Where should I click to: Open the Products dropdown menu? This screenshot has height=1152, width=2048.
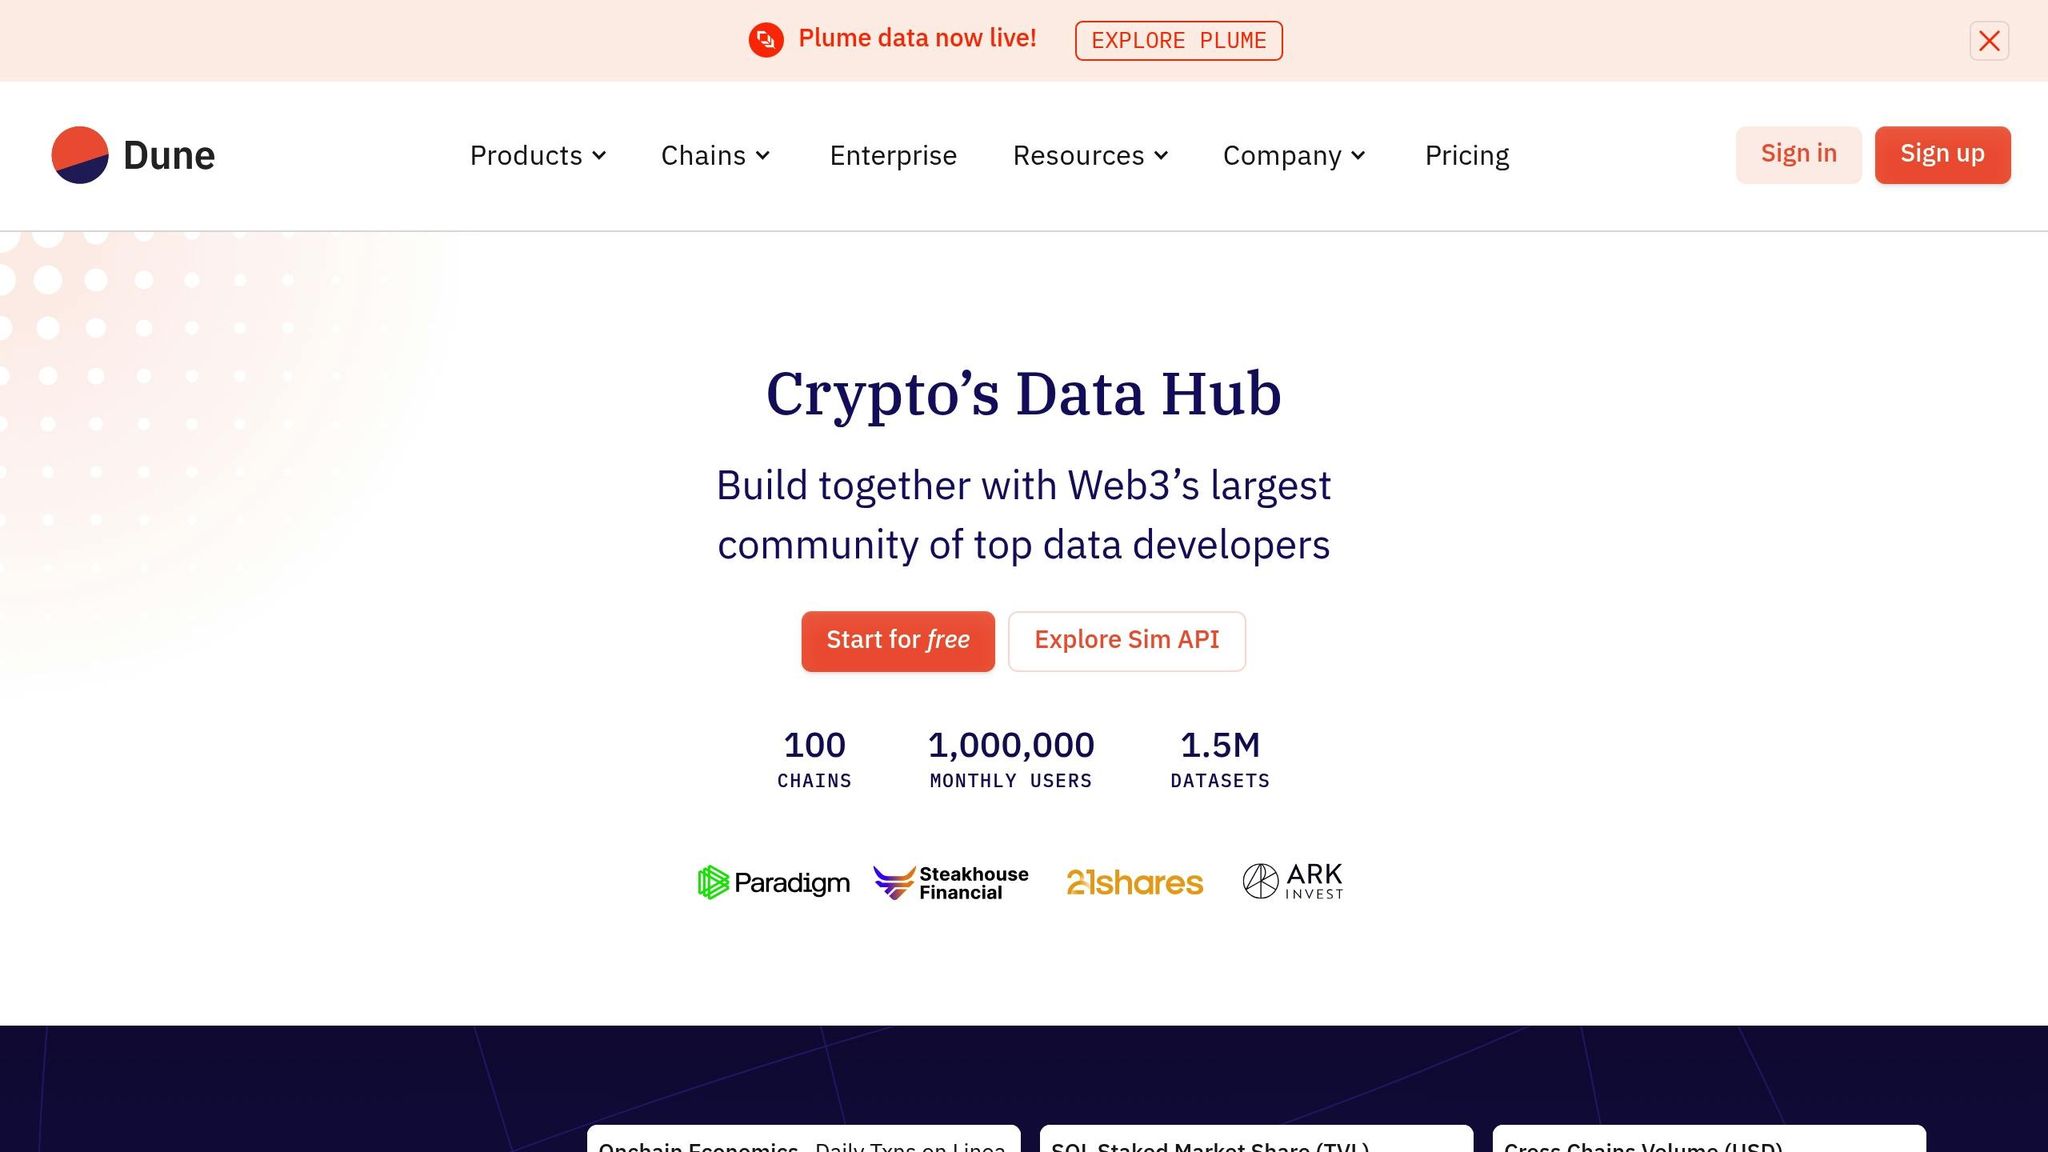coord(538,156)
